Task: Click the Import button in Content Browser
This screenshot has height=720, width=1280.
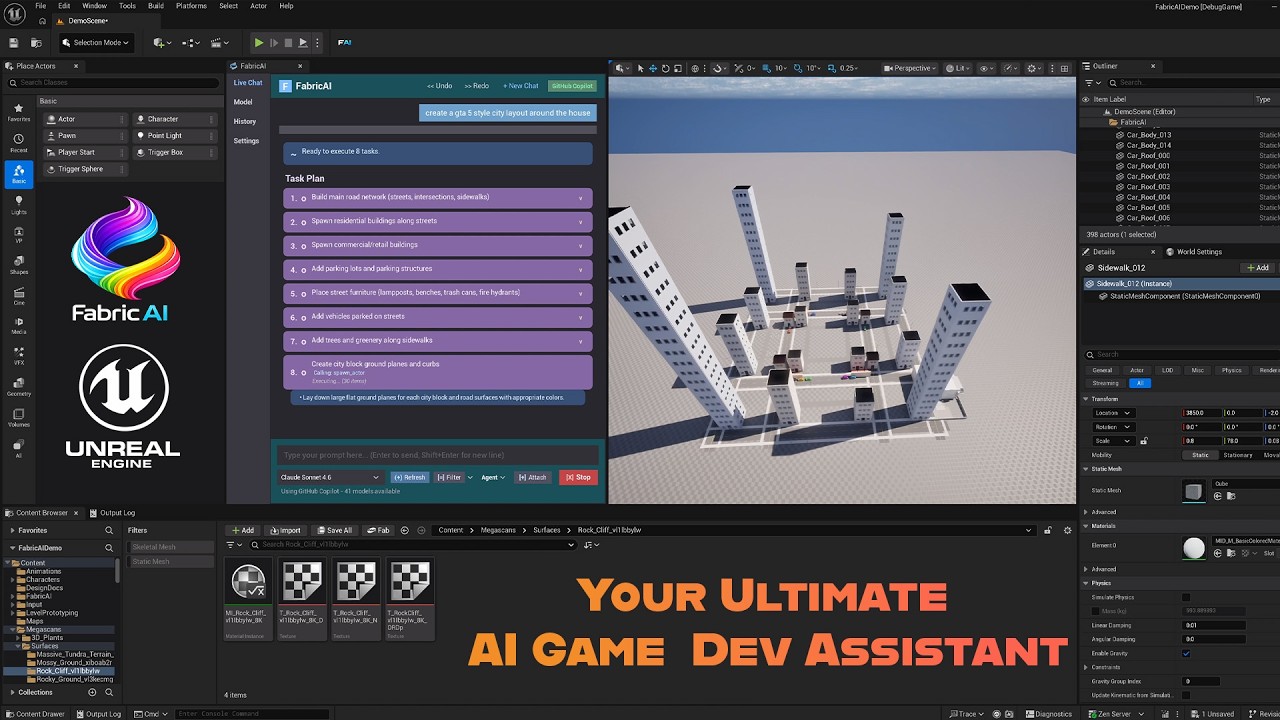Action: click(286, 530)
